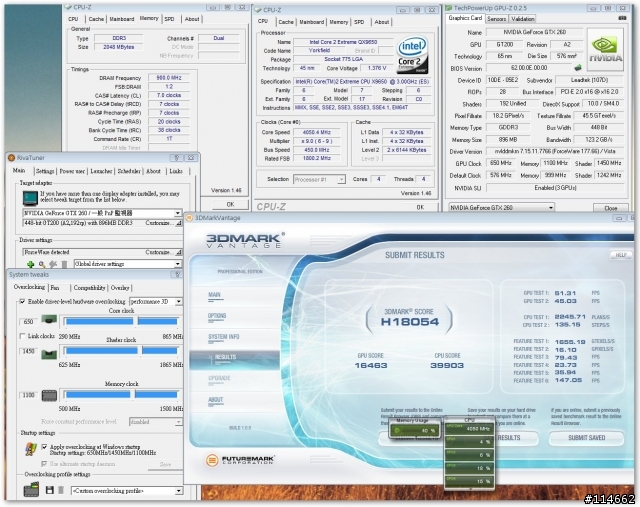Click the green plus icon in RivaTuner Driver settings
The image size is (640, 507).
tap(30, 265)
